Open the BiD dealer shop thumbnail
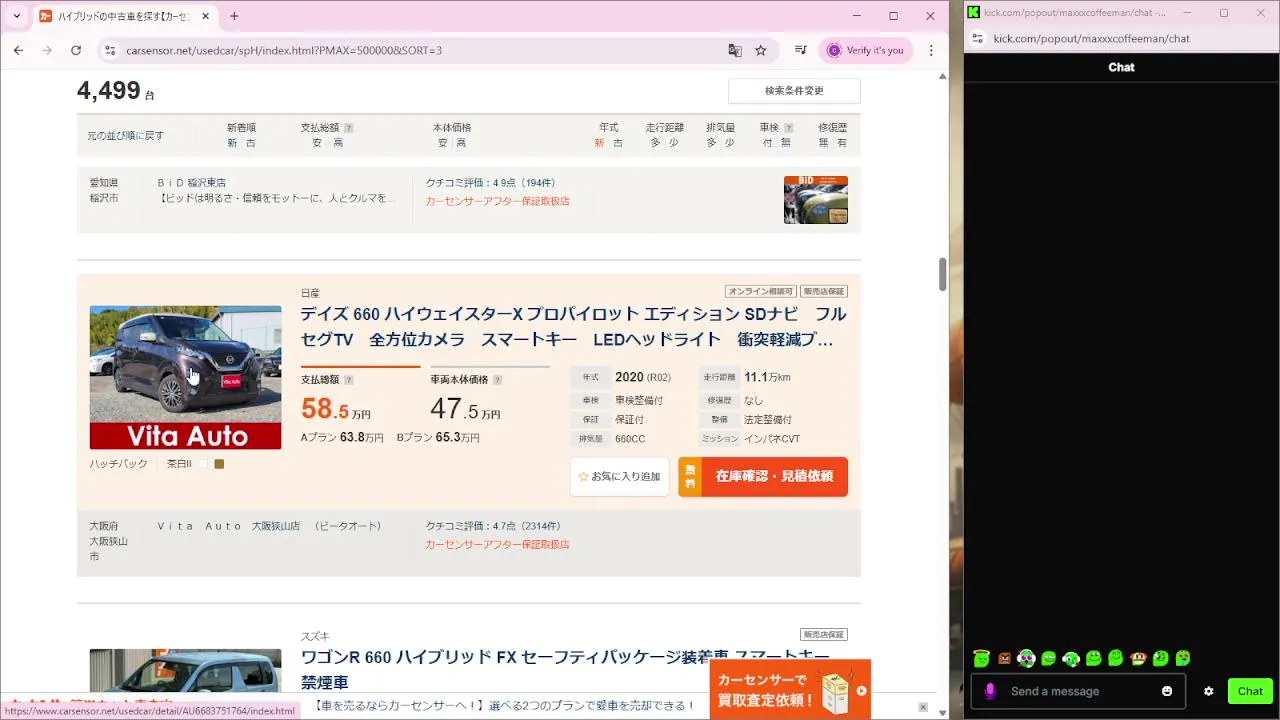The width and height of the screenshot is (1280, 720). 815,200
